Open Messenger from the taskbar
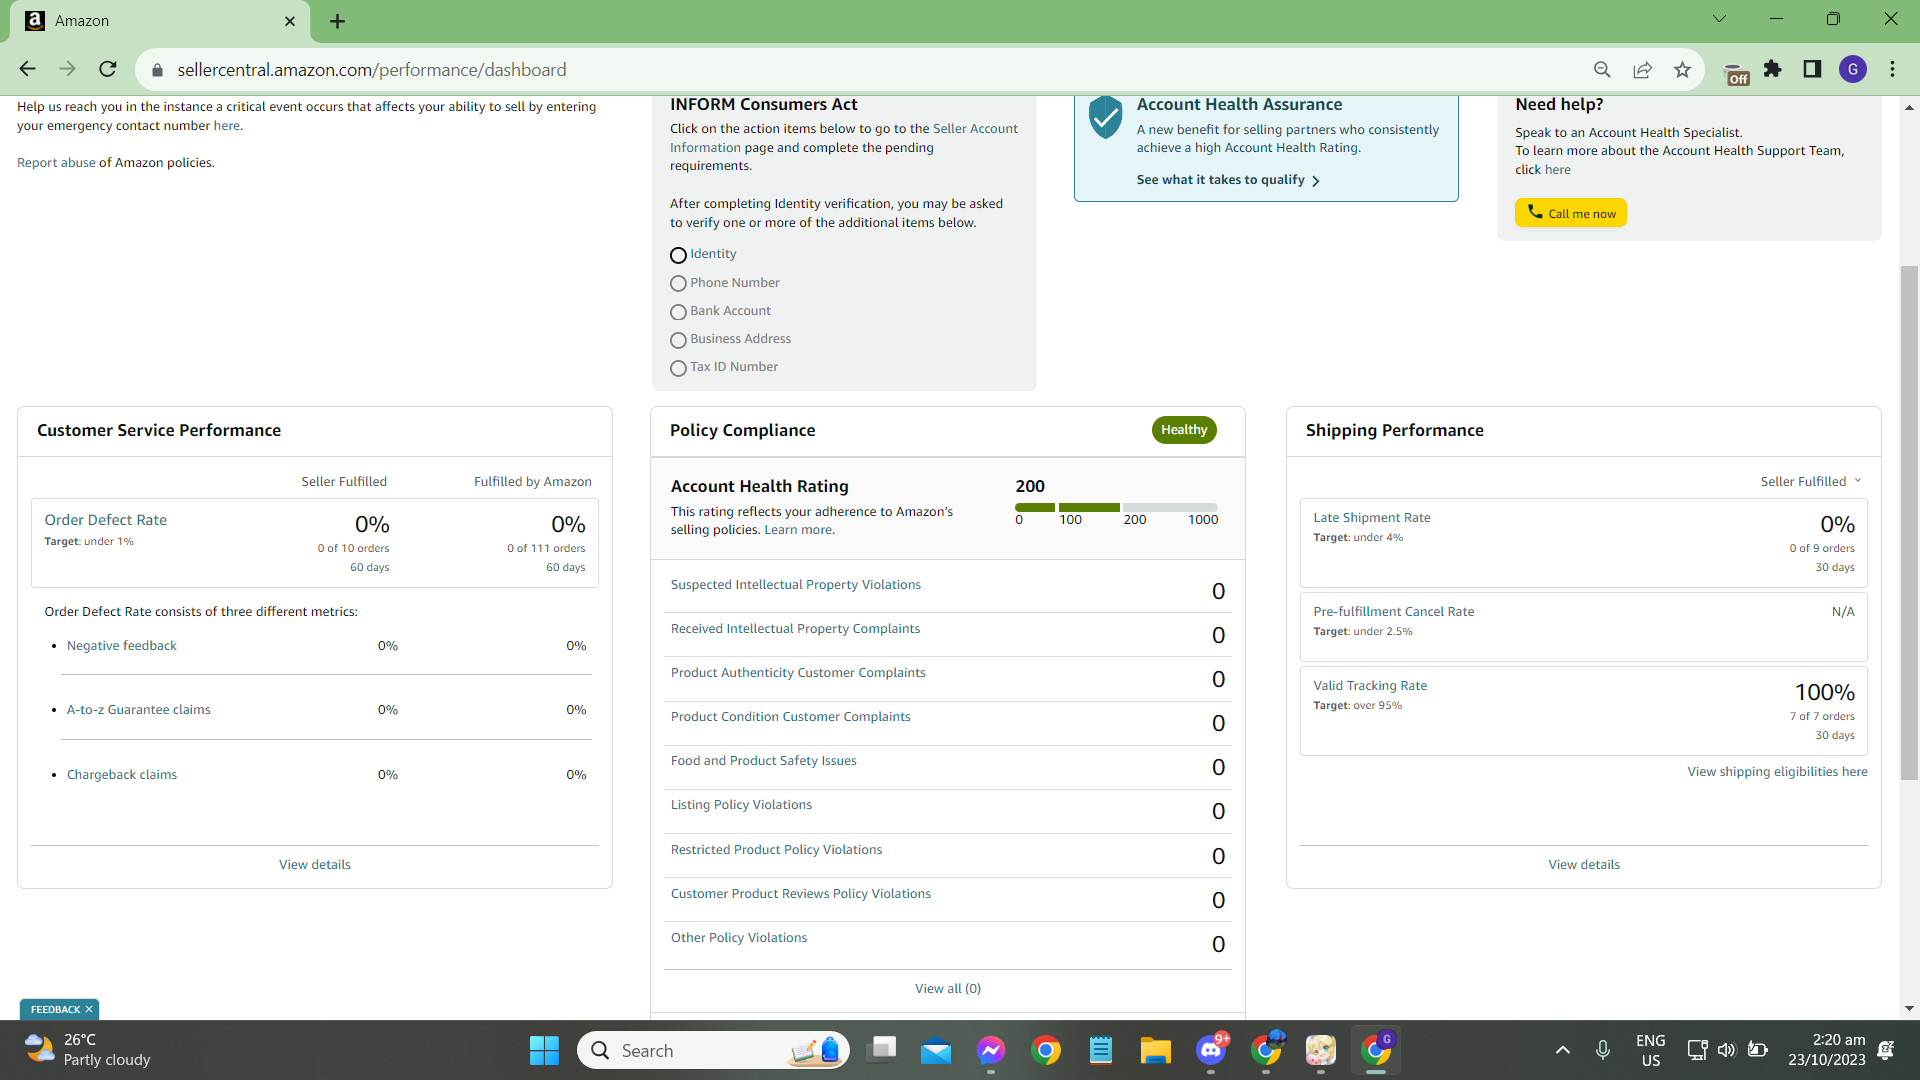 pos(991,1050)
